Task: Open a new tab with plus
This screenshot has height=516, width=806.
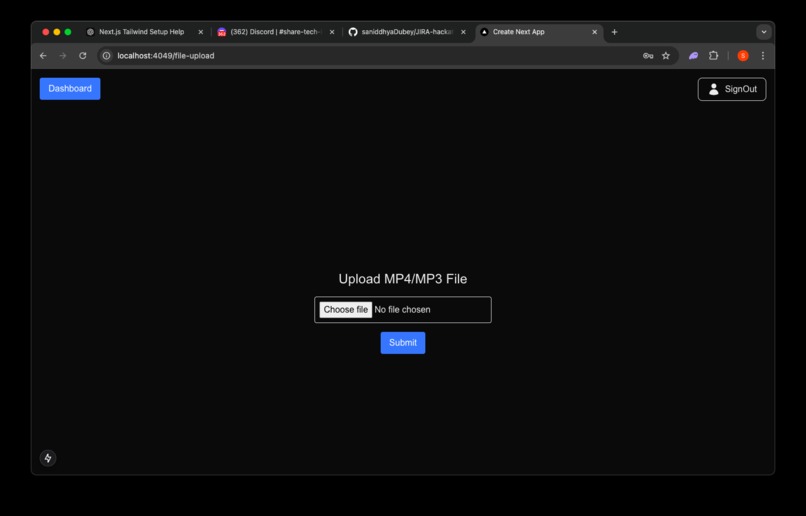Action: coord(614,32)
